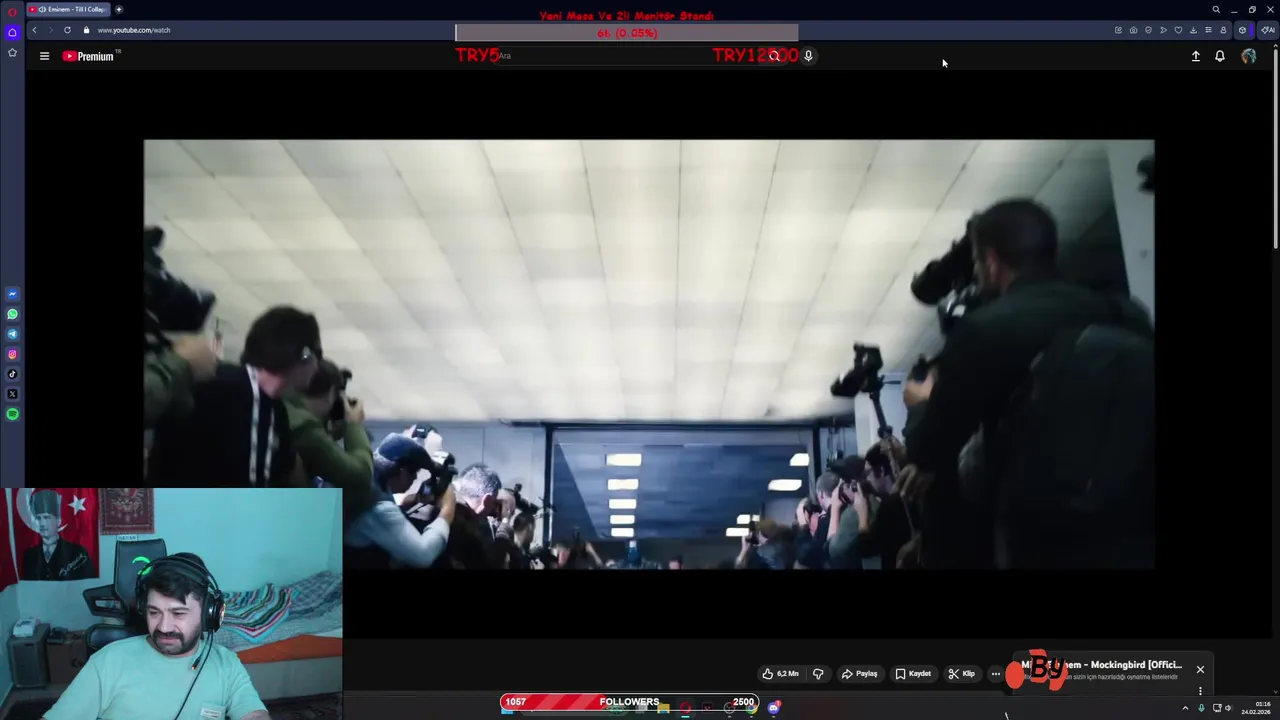Screen dimensions: 1280x720
Task: Open a new browser tab
Action: pos(118,9)
